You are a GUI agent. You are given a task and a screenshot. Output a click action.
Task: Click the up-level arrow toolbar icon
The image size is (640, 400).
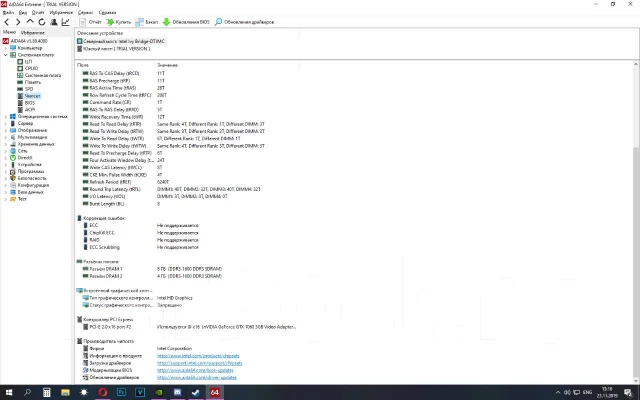[30, 22]
